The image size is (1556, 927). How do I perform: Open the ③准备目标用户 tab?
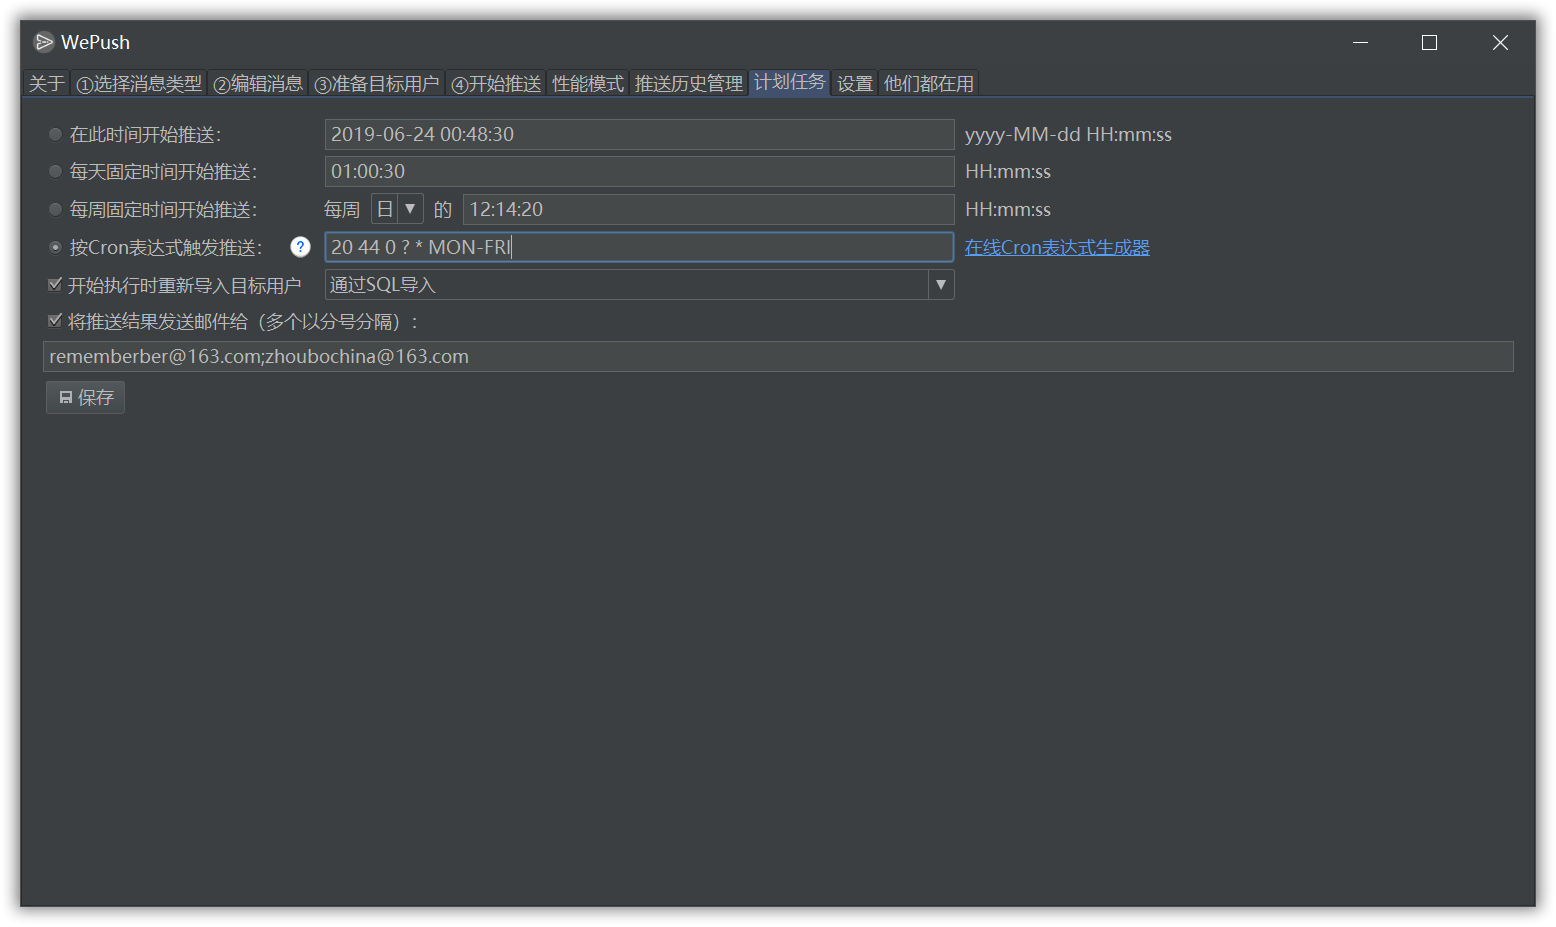[x=377, y=84]
